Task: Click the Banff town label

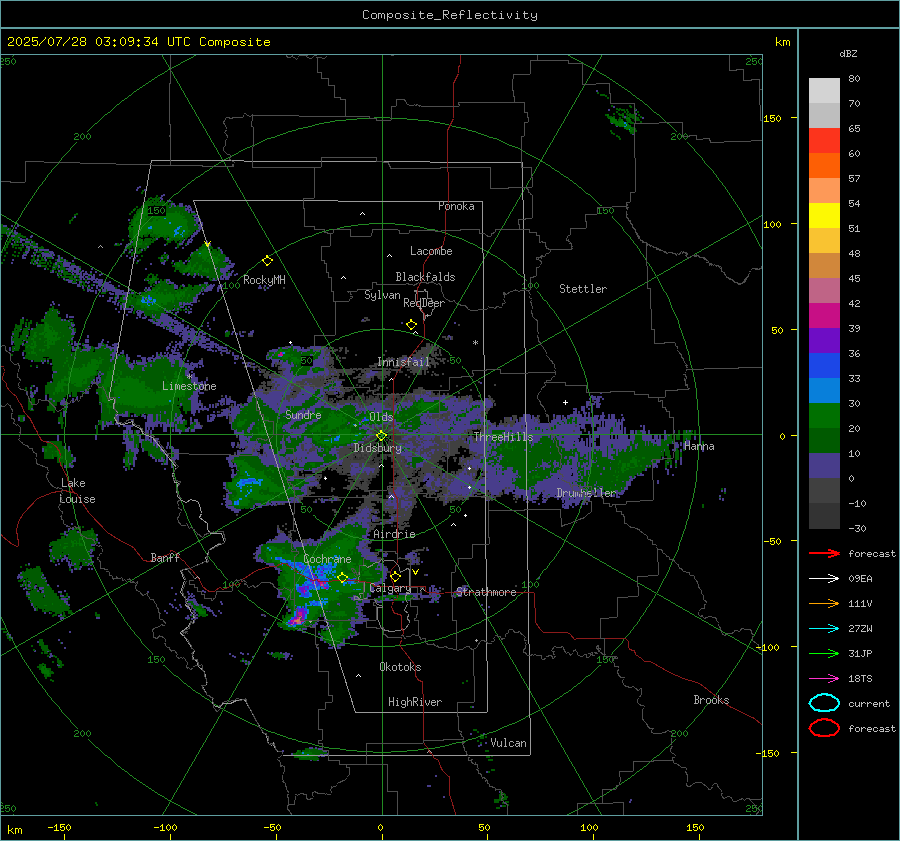Action: (x=165, y=557)
